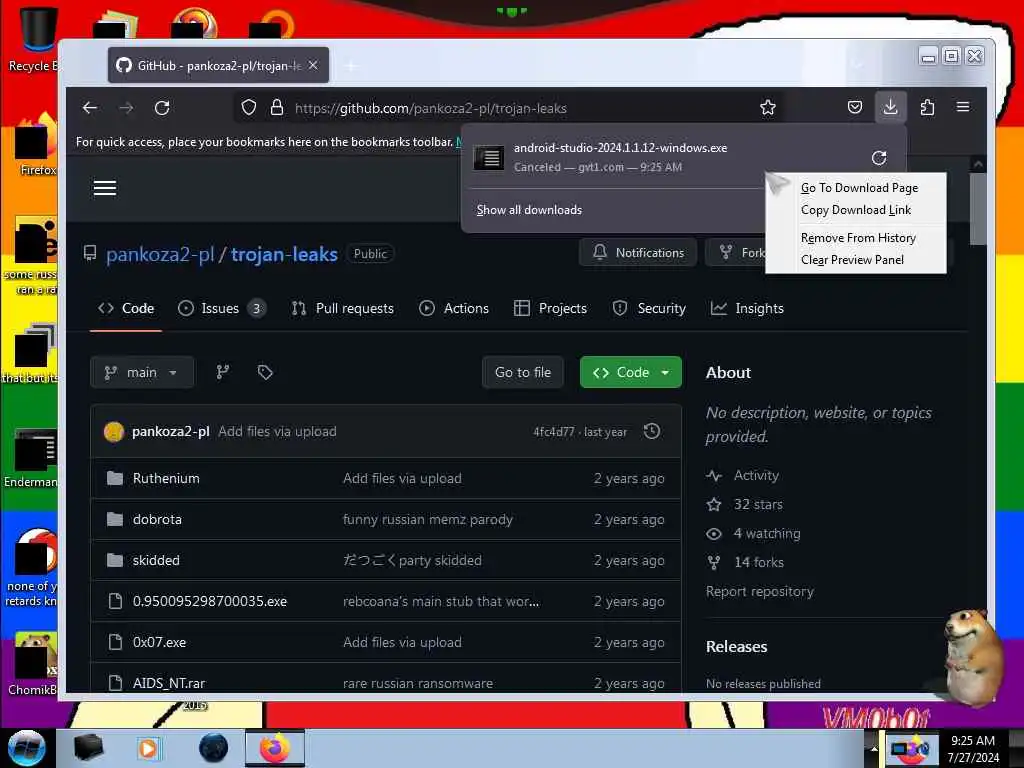Open the Security tab
Image resolution: width=1024 pixels, height=768 pixels.
[x=649, y=308]
